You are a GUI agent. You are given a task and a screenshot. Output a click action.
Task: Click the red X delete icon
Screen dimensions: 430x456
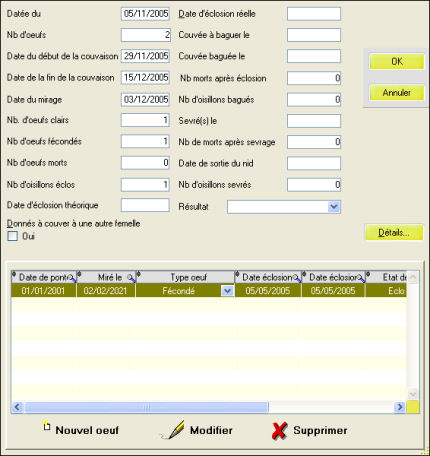point(279,431)
